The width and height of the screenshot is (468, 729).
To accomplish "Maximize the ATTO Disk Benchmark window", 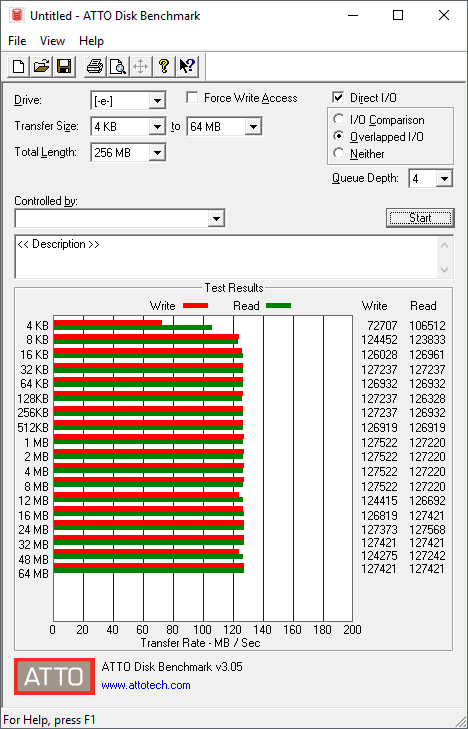I will click(398, 16).
